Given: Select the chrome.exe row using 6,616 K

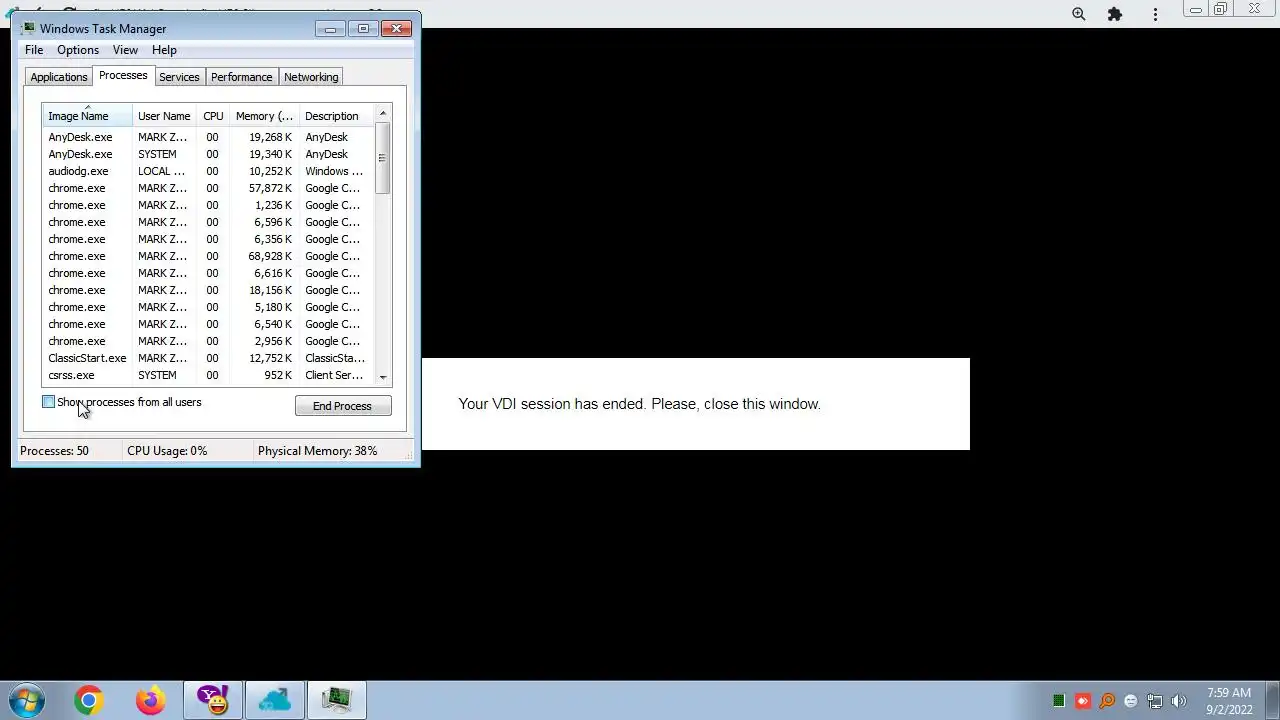Looking at the screenshot, I should click(x=208, y=273).
